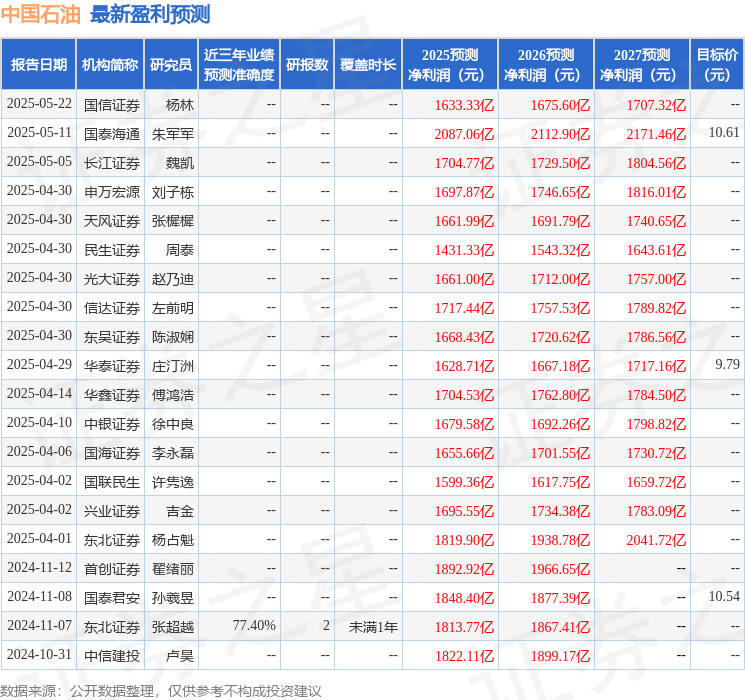Click the 2027预测净利润 column header
Viewport: 745px width, 700px height.
642,65
